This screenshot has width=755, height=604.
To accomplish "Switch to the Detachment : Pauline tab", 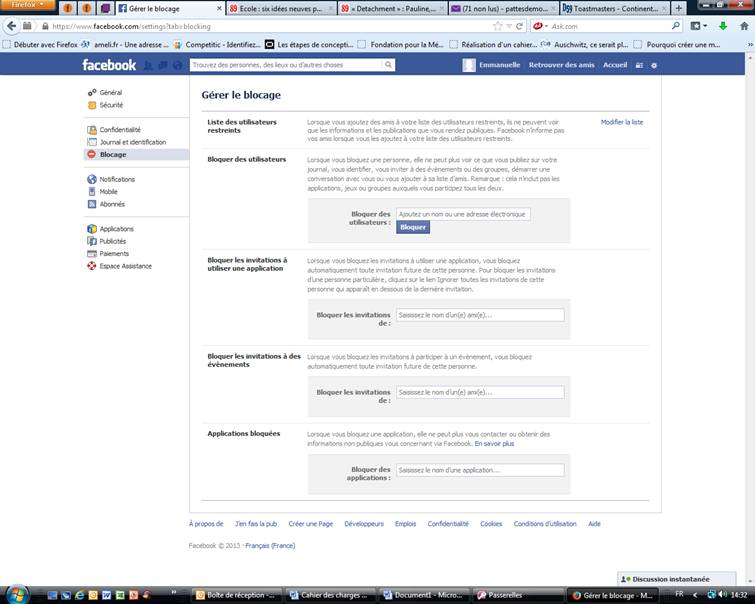I will 391,8.
